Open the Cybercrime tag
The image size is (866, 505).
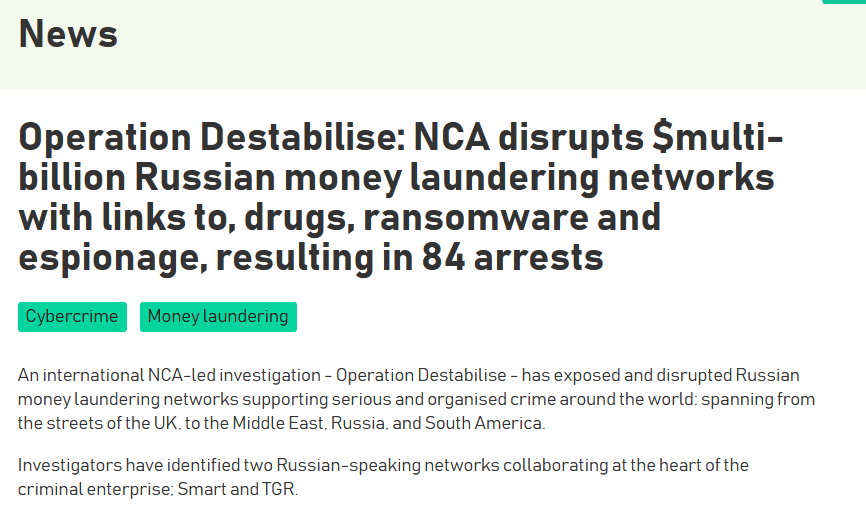pyautogui.click(x=72, y=317)
